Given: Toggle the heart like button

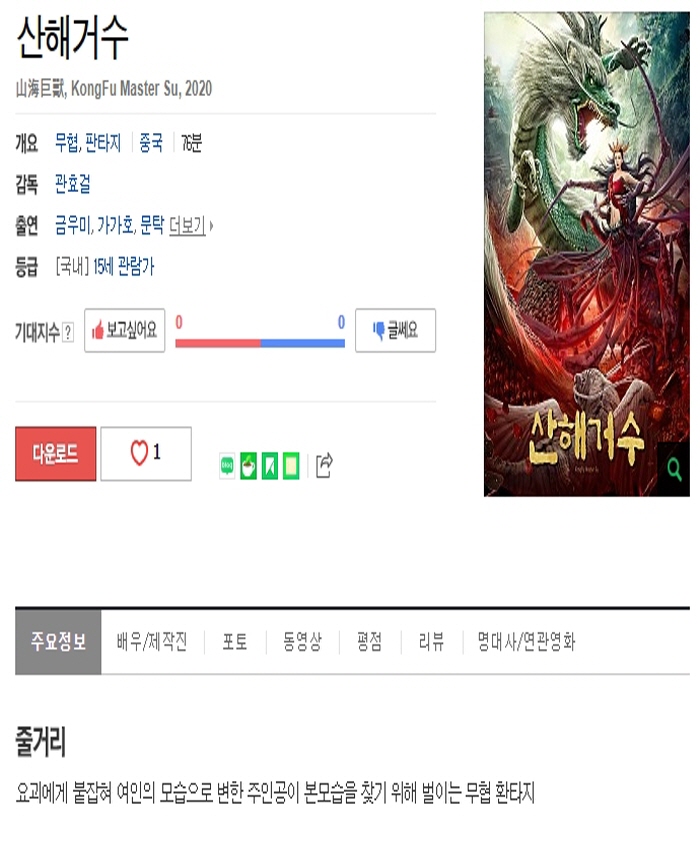Looking at the screenshot, I should tap(146, 454).
